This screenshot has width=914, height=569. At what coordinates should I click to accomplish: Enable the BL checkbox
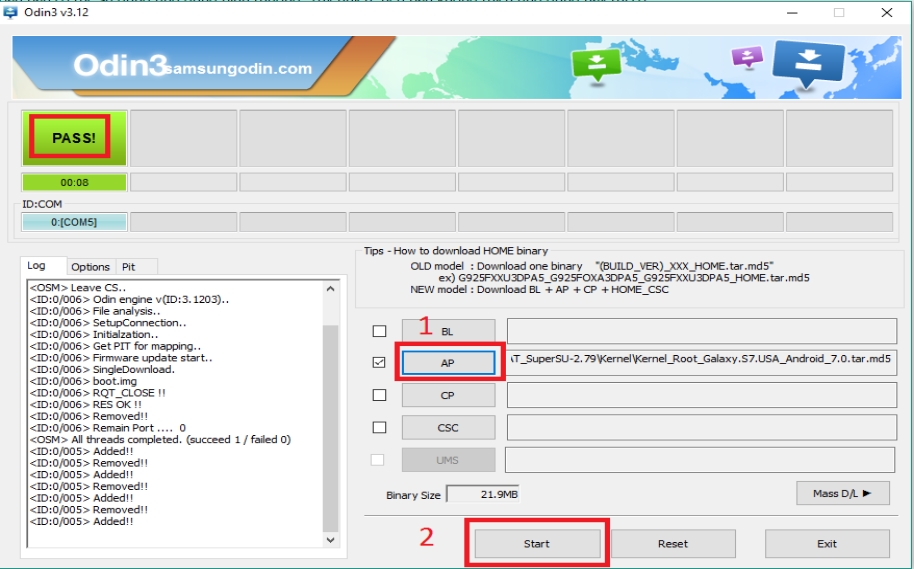click(379, 331)
